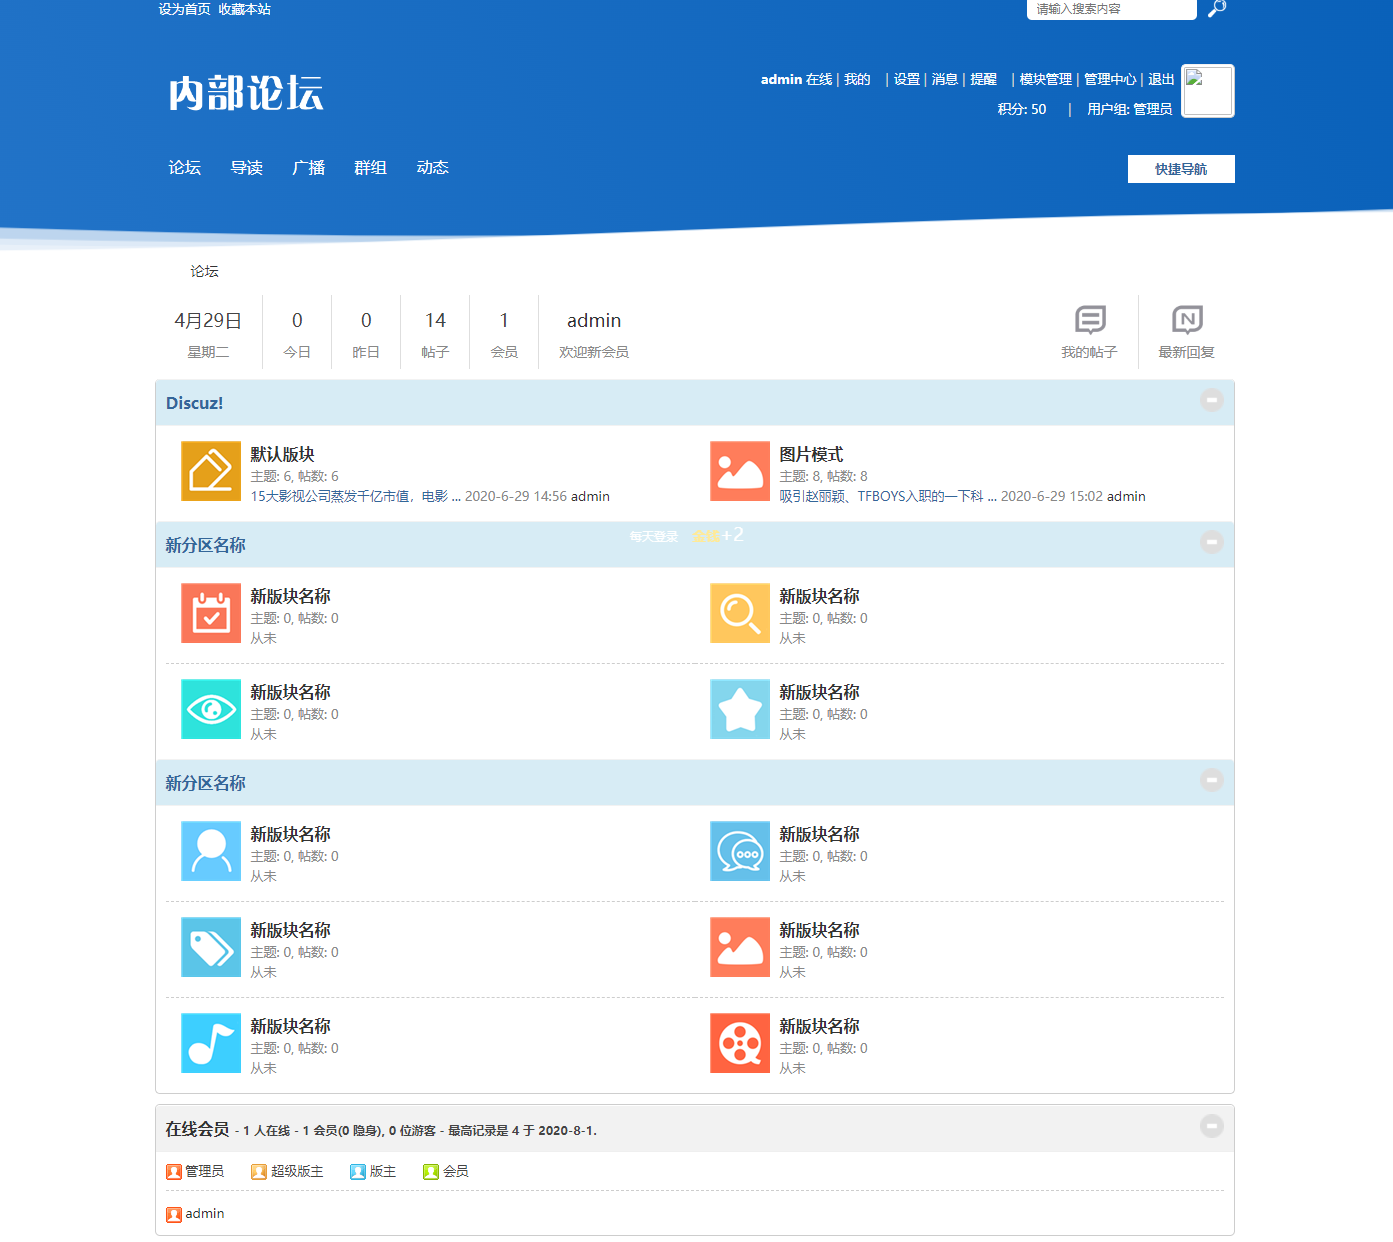1393x1242 pixels.
Task: Click the 默认版块 orange pencil icon
Action: point(211,471)
